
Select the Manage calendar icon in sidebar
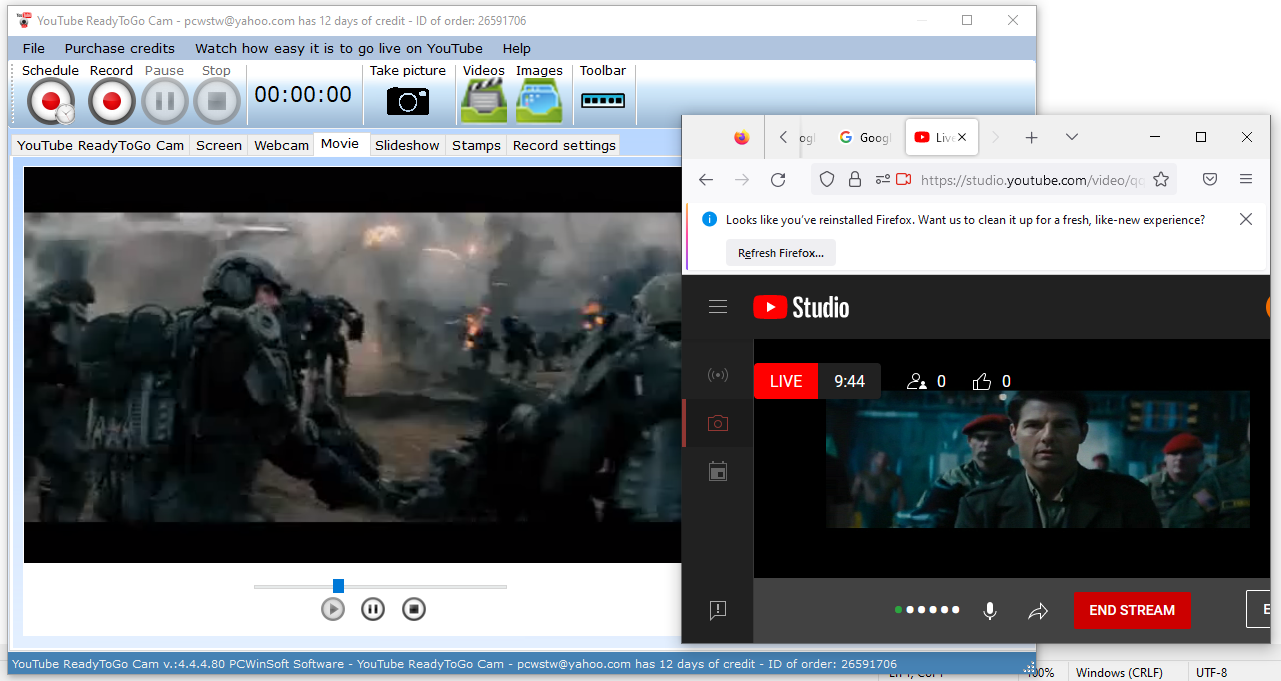718,471
